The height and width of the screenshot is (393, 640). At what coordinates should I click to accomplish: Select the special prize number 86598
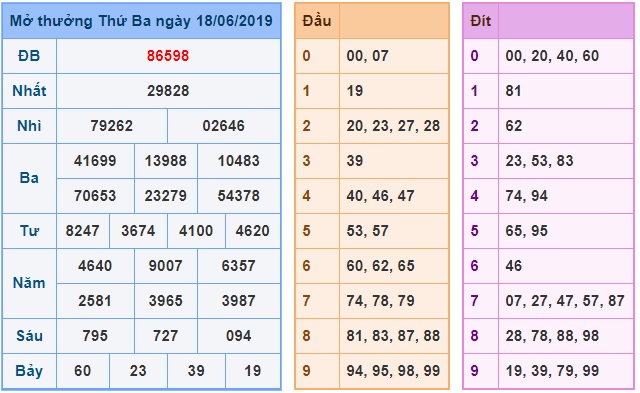168,56
